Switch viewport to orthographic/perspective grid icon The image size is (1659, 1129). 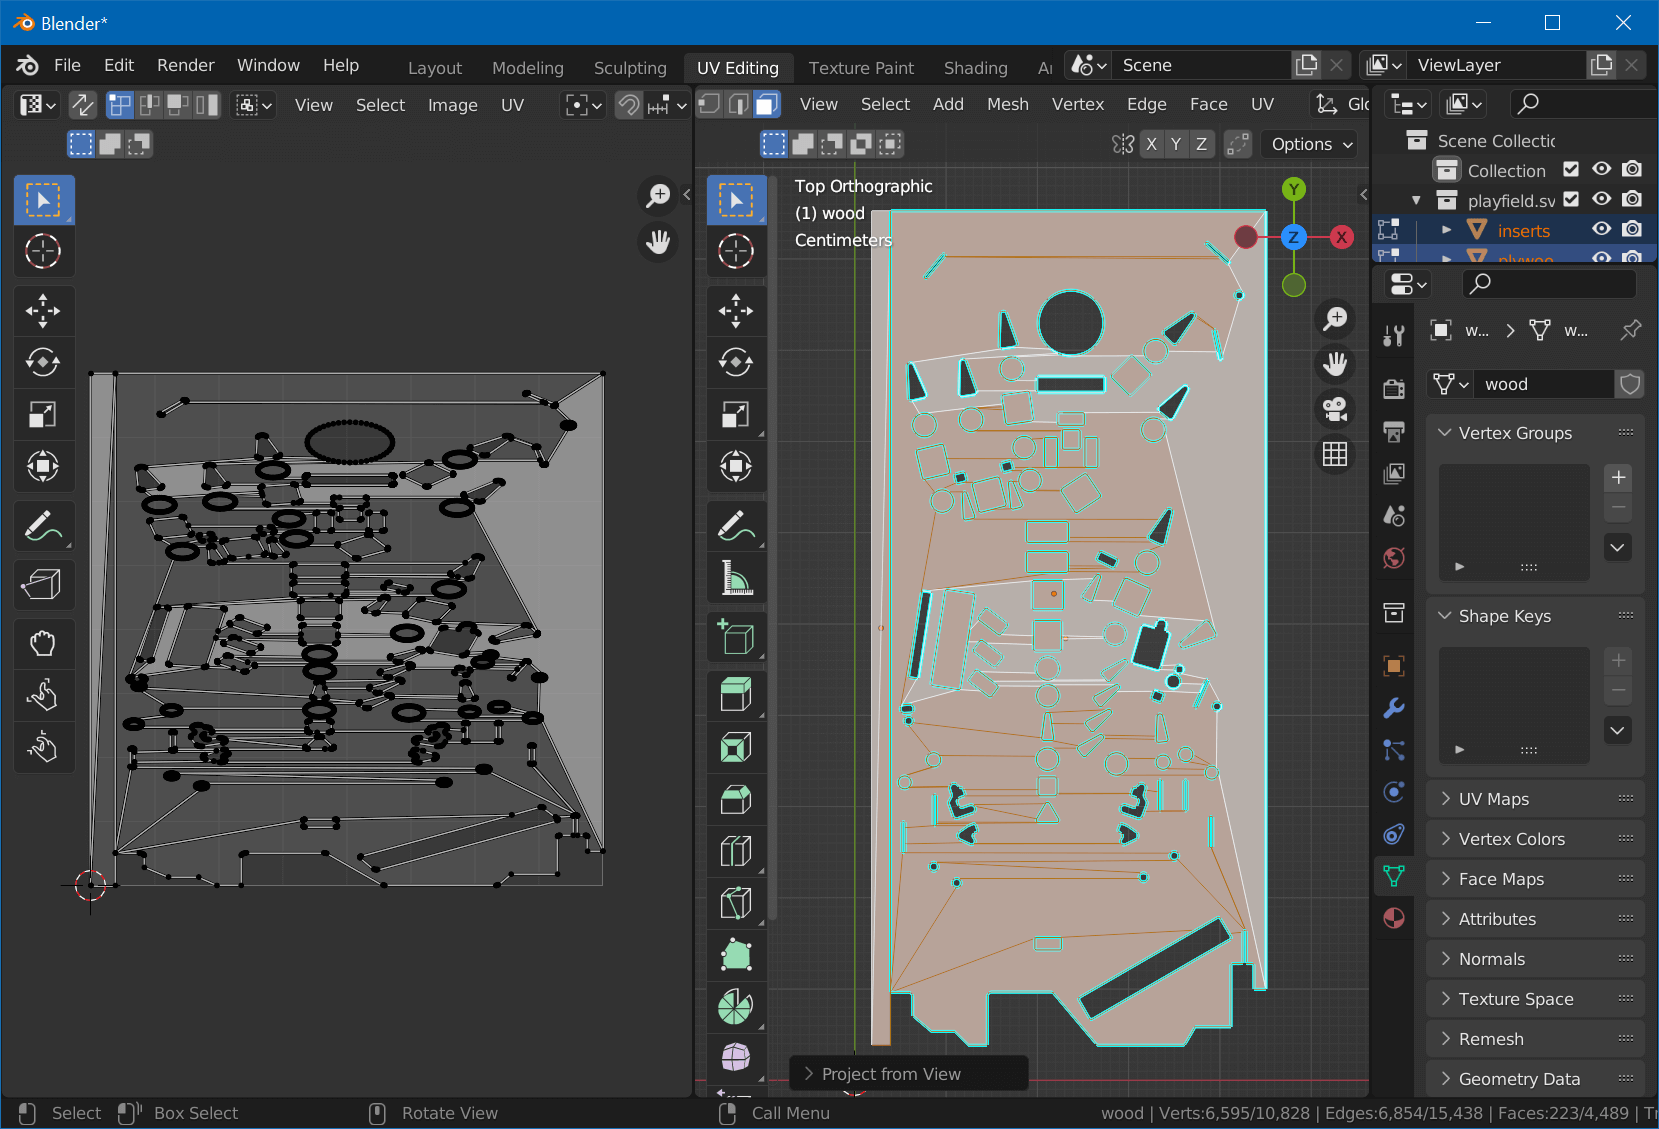(x=1335, y=455)
